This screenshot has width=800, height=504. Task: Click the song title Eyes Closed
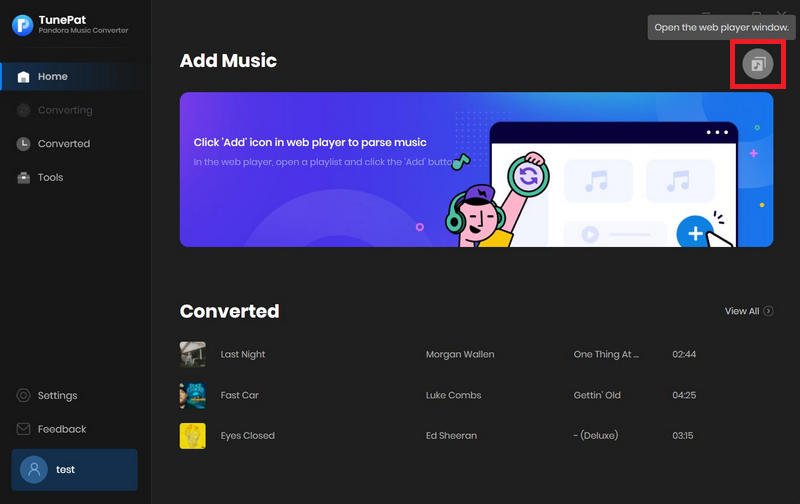click(247, 436)
